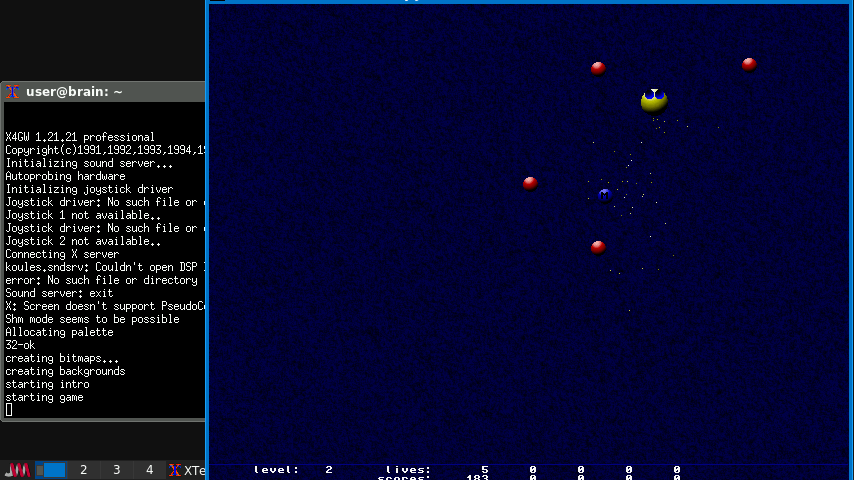The width and height of the screenshot is (854, 480).
Task: Switch to workspace 4 in the pager
Action: pyautogui.click(x=149, y=470)
